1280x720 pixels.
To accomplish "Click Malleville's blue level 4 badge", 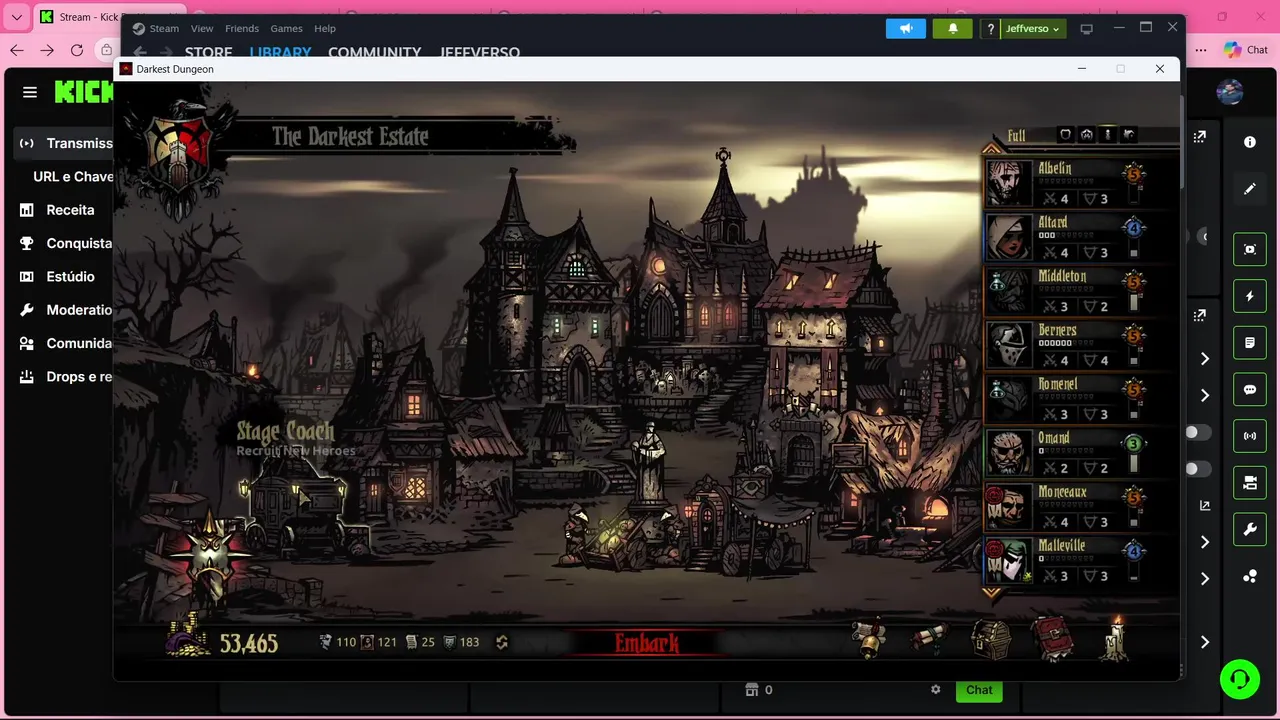I will pyautogui.click(x=1133, y=552).
